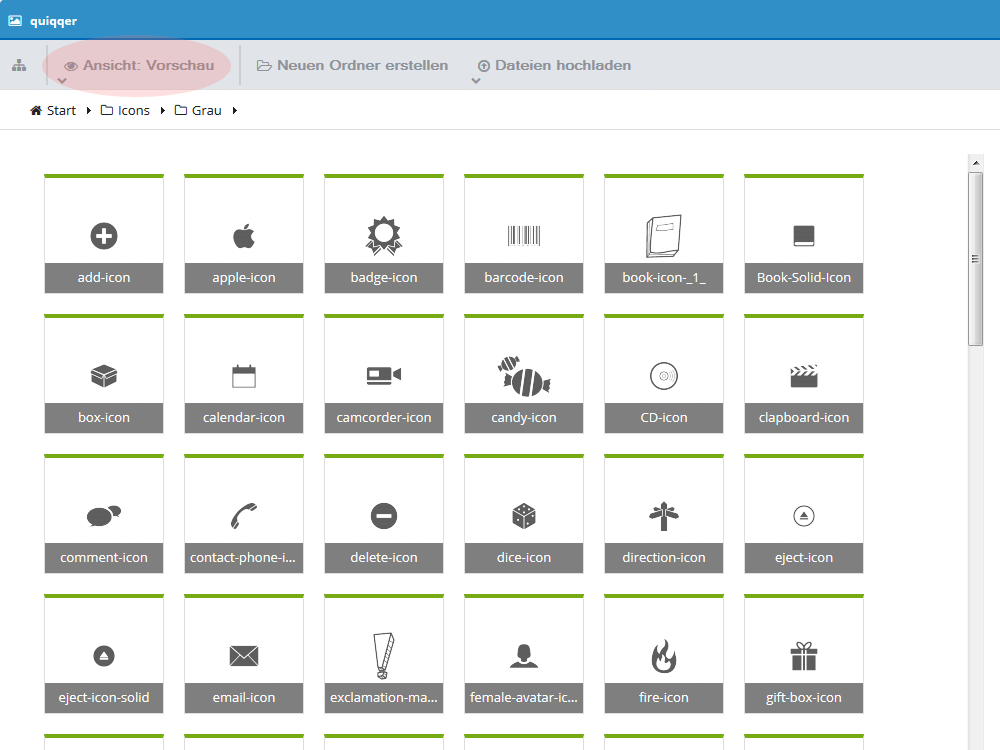Select the add-icon thumbnail

tap(104, 234)
